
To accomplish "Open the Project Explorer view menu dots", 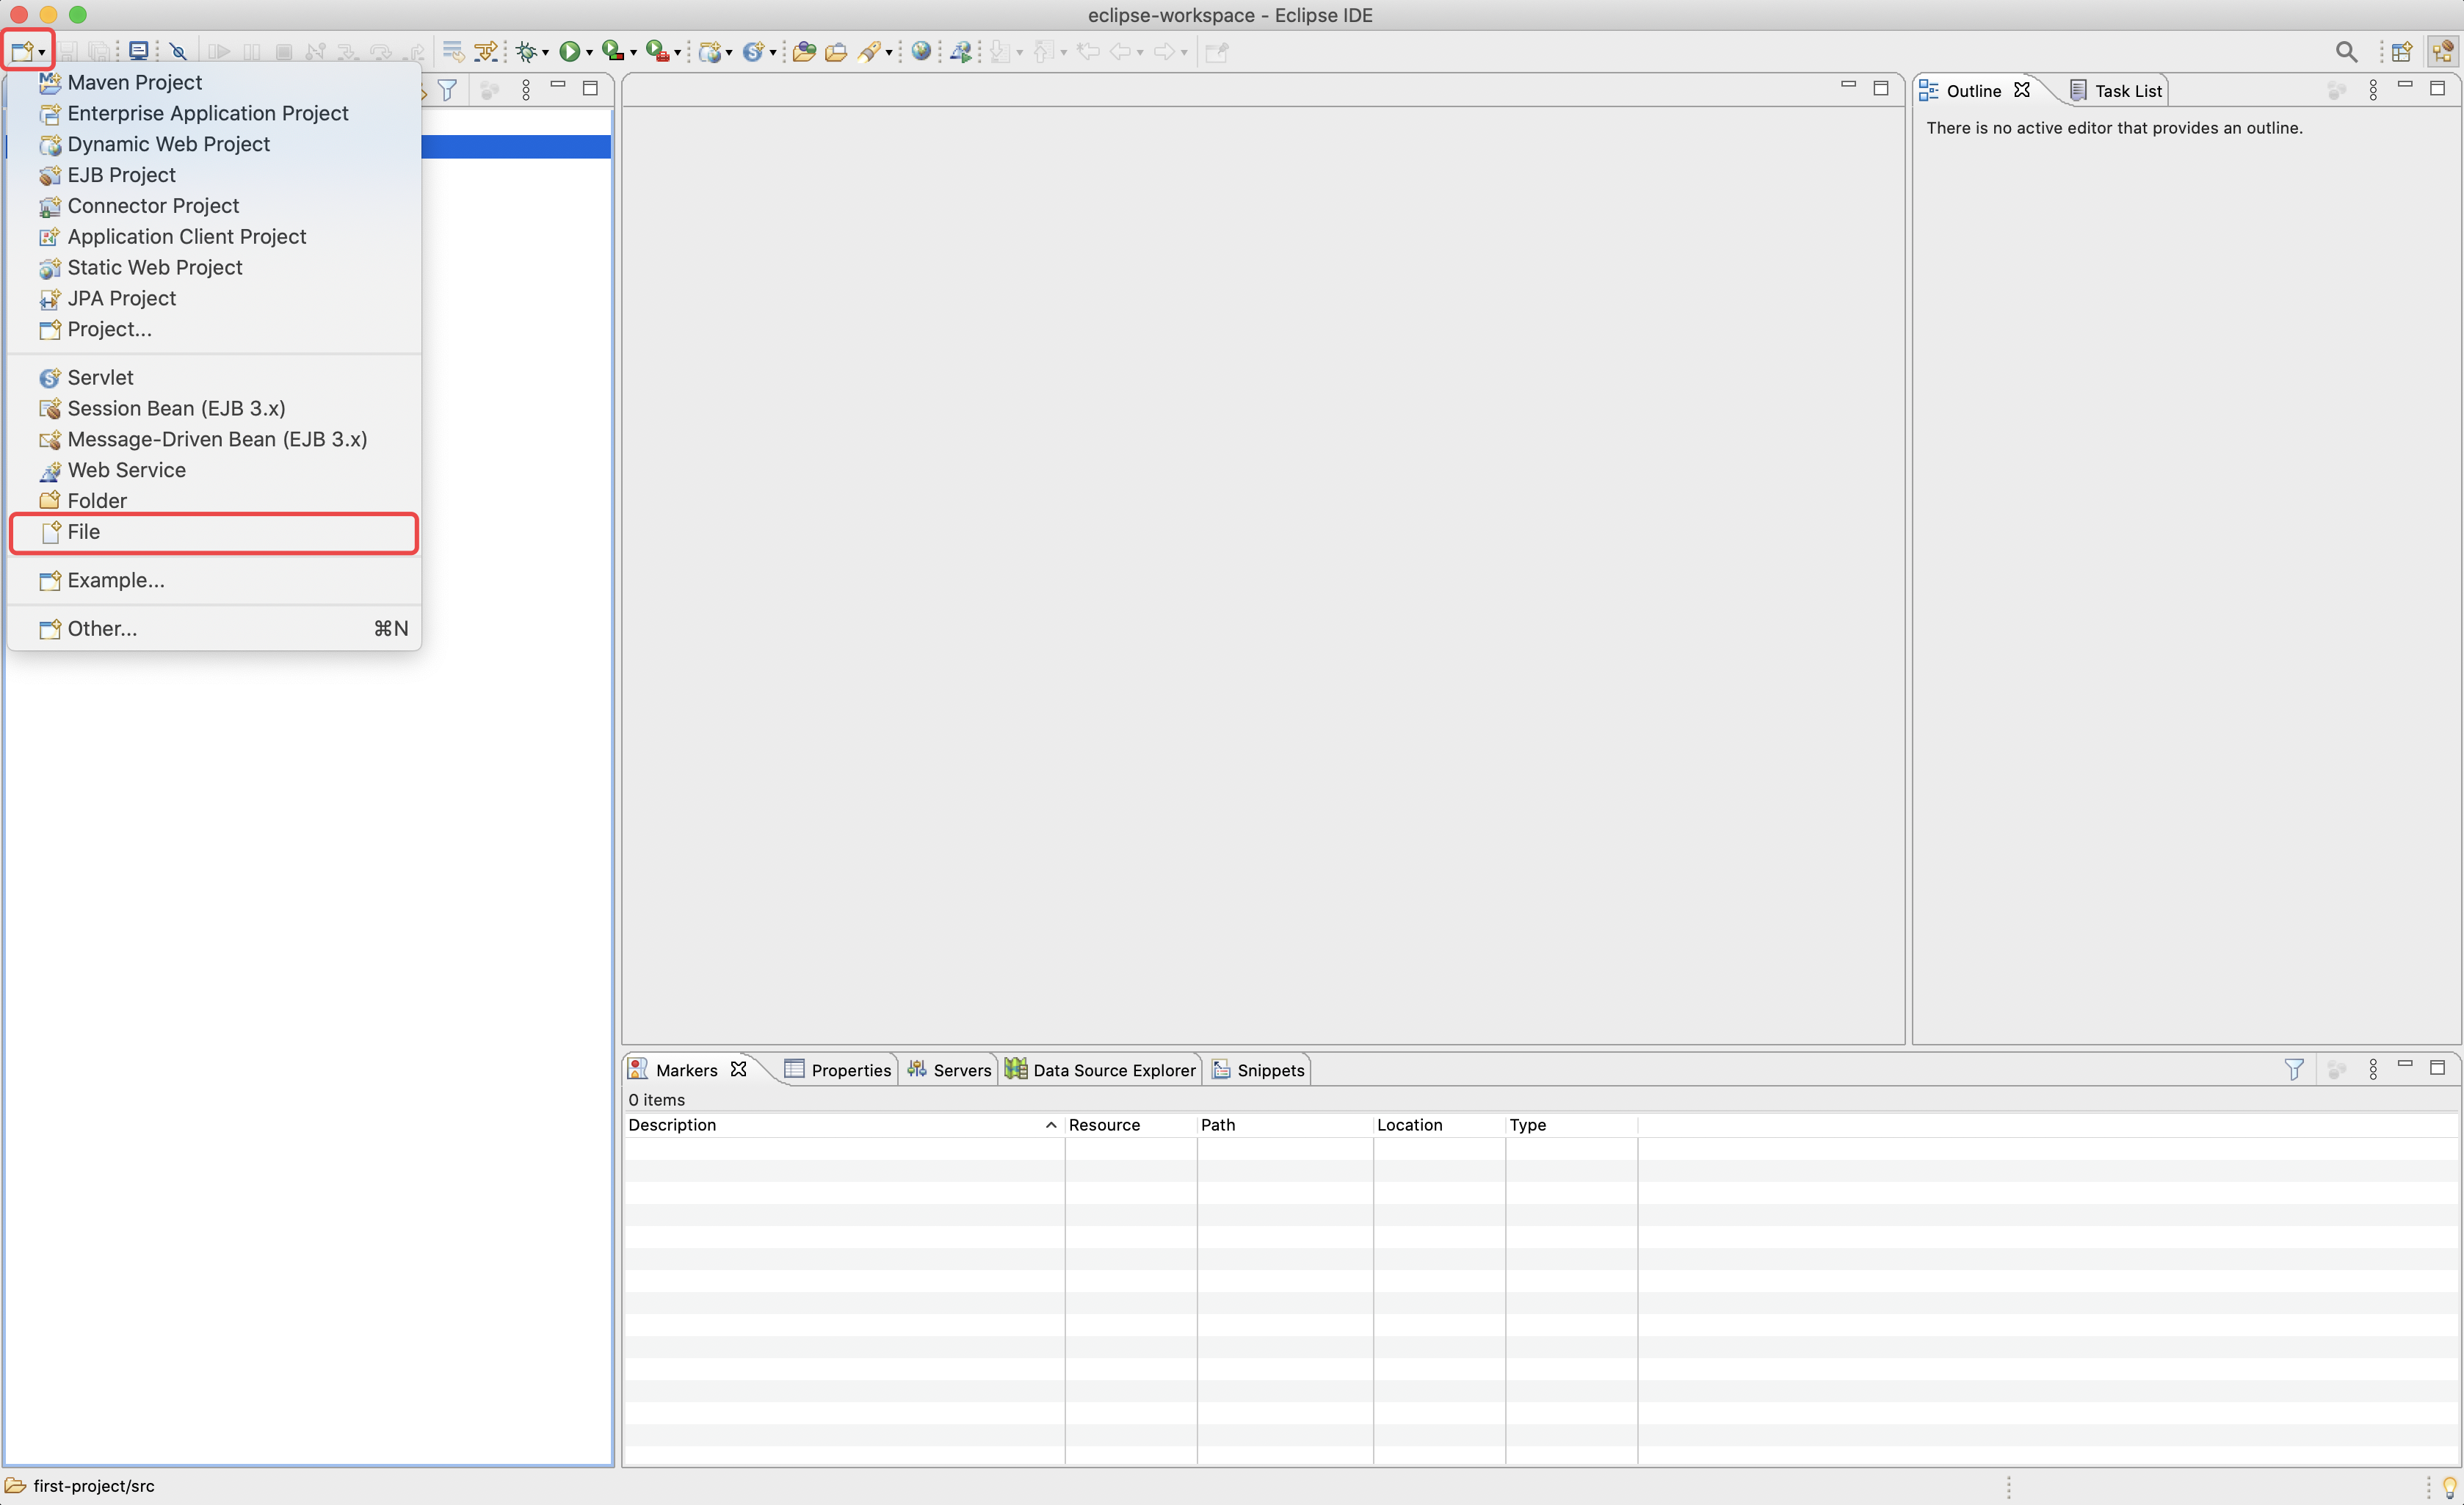I will 526,90.
